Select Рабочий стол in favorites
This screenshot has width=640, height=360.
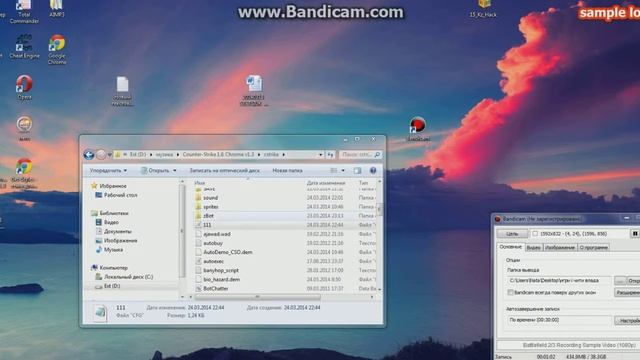(120, 195)
